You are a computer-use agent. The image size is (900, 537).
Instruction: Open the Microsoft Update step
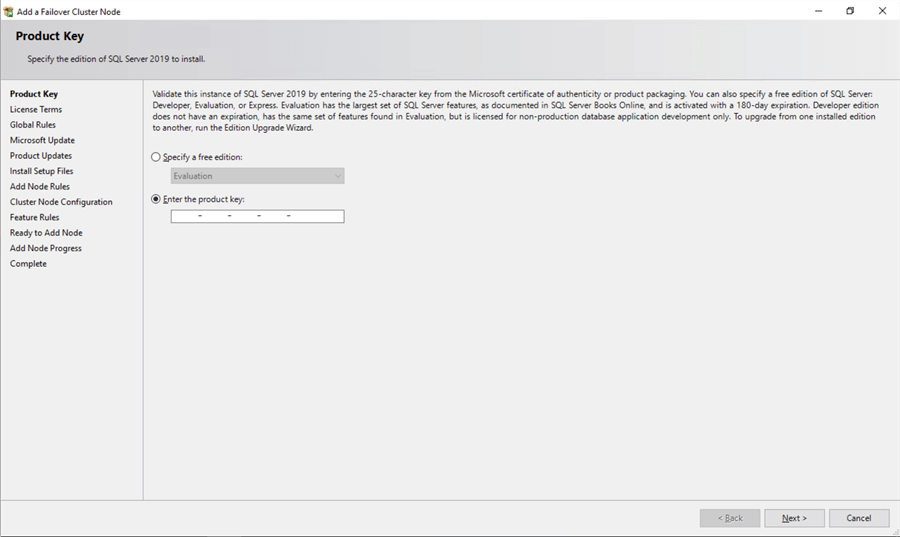pos(42,141)
